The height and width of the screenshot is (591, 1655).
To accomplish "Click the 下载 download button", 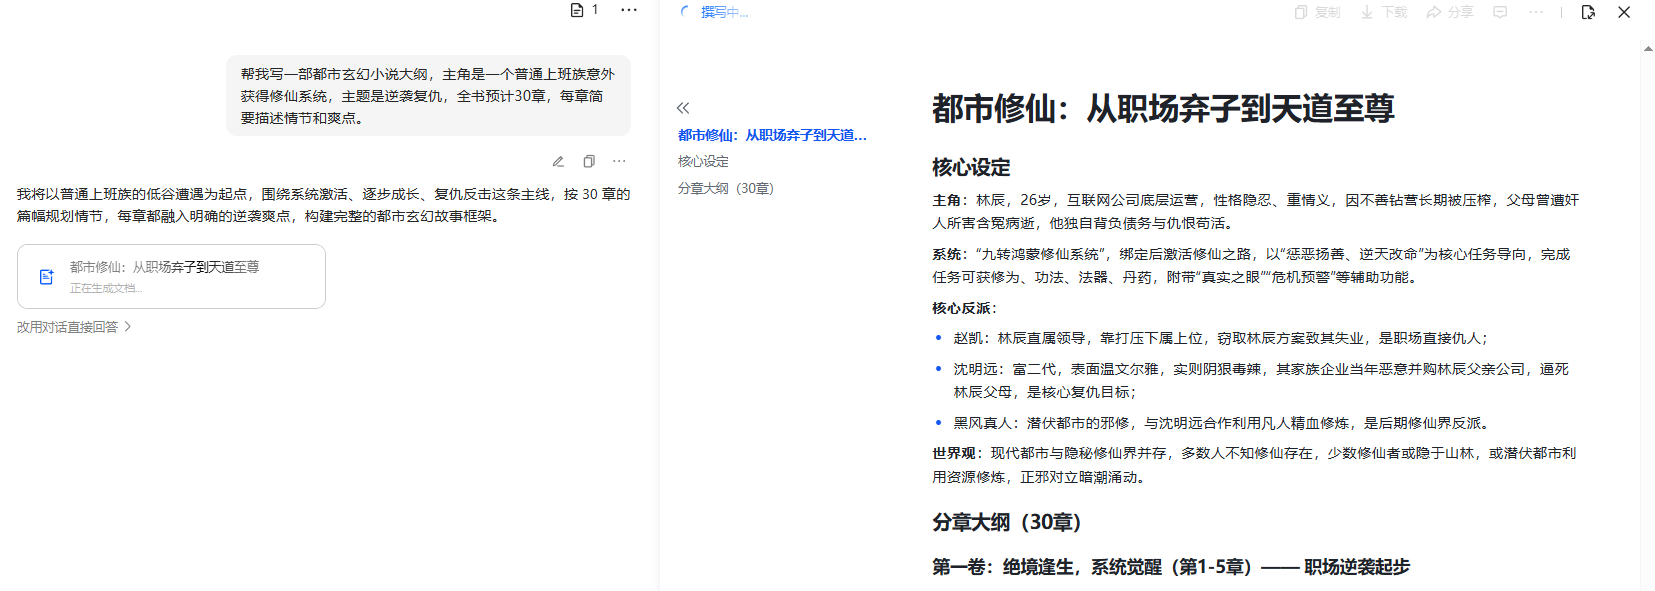I will (x=1384, y=12).
